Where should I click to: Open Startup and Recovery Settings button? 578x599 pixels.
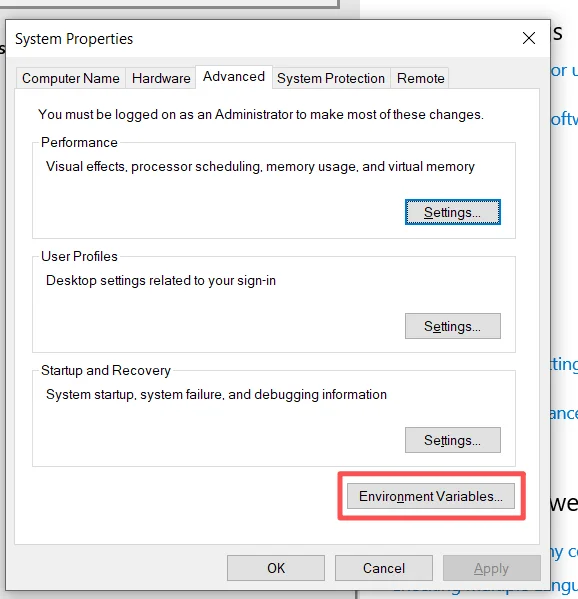pyautogui.click(x=453, y=440)
